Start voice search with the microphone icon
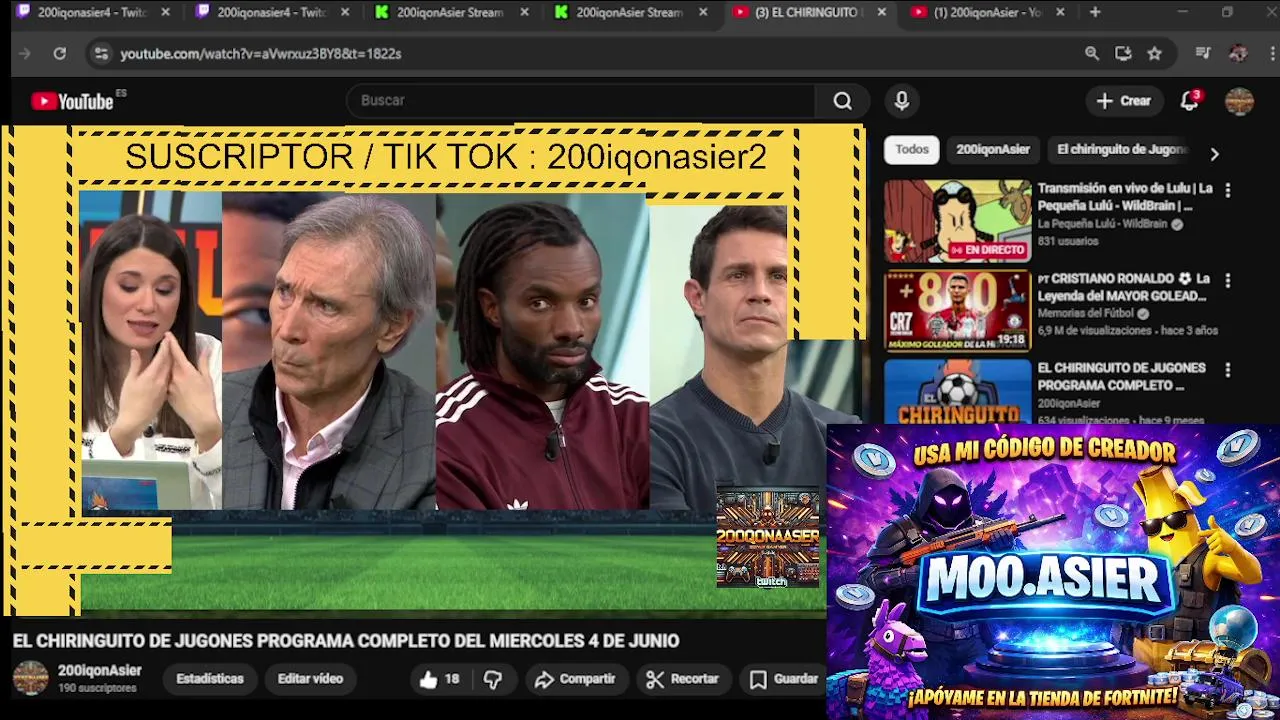The image size is (1280, 720). point(902,101)
